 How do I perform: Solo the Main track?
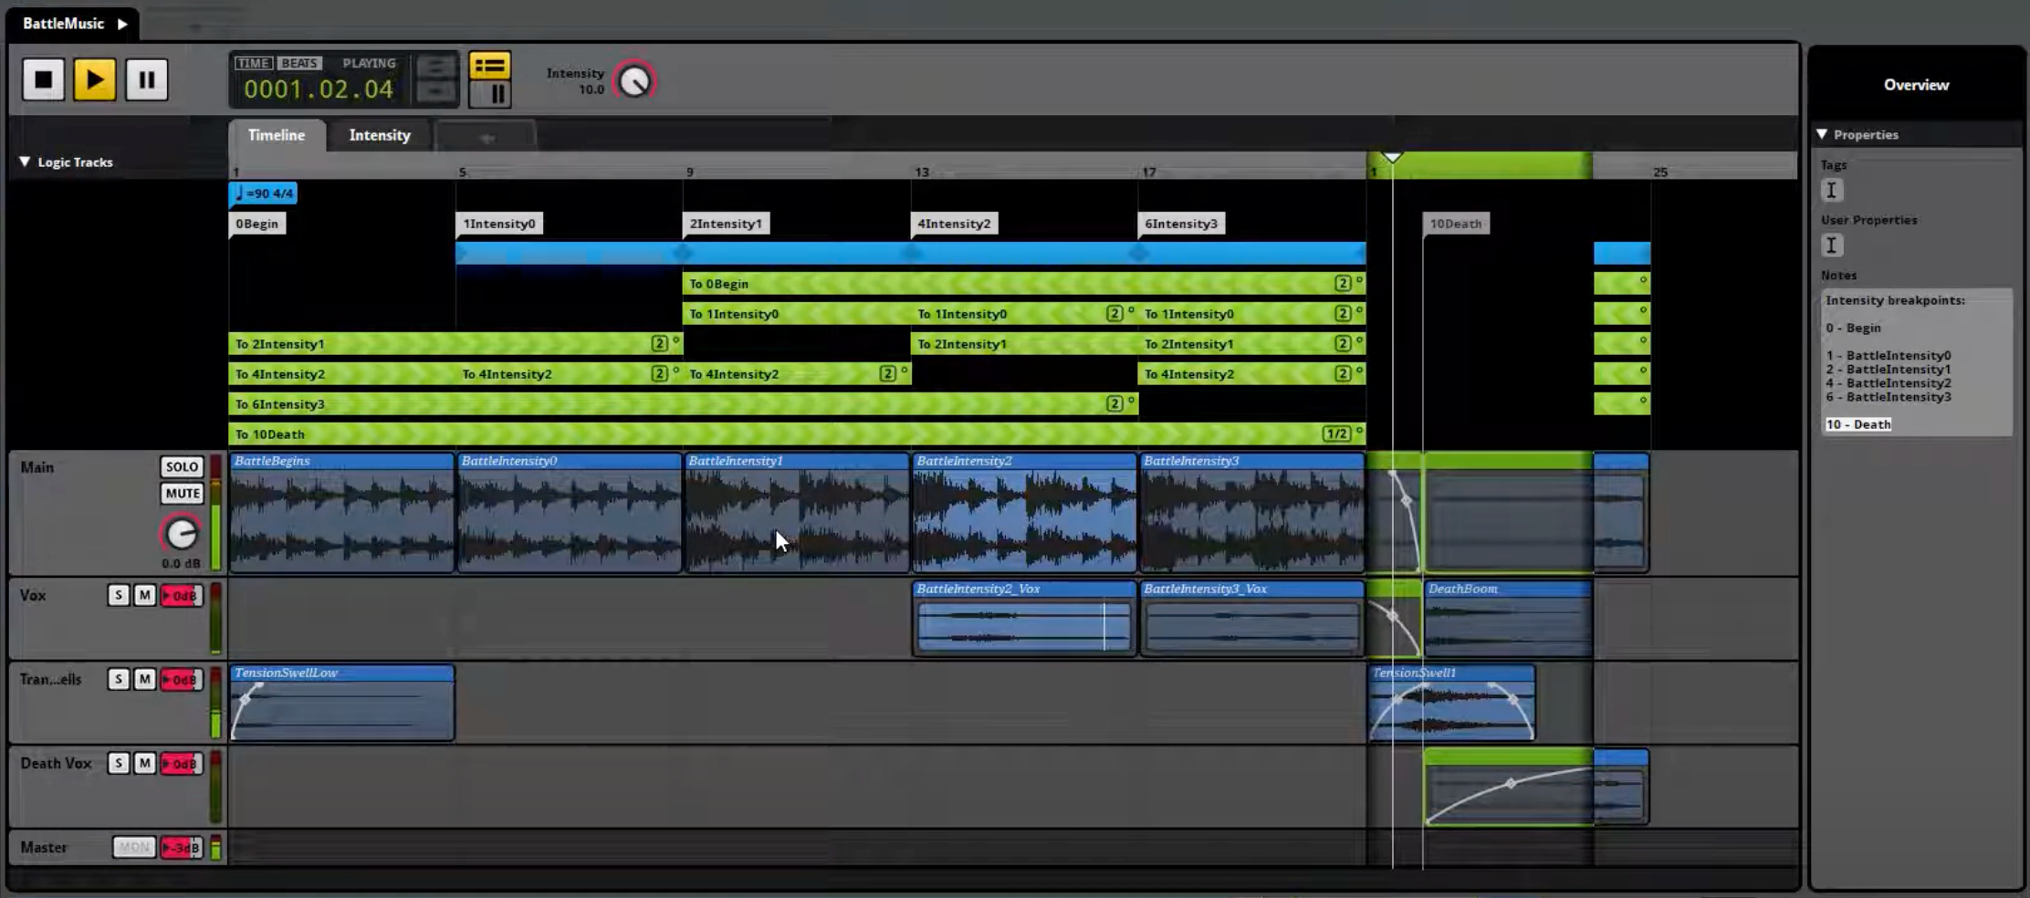181,467
